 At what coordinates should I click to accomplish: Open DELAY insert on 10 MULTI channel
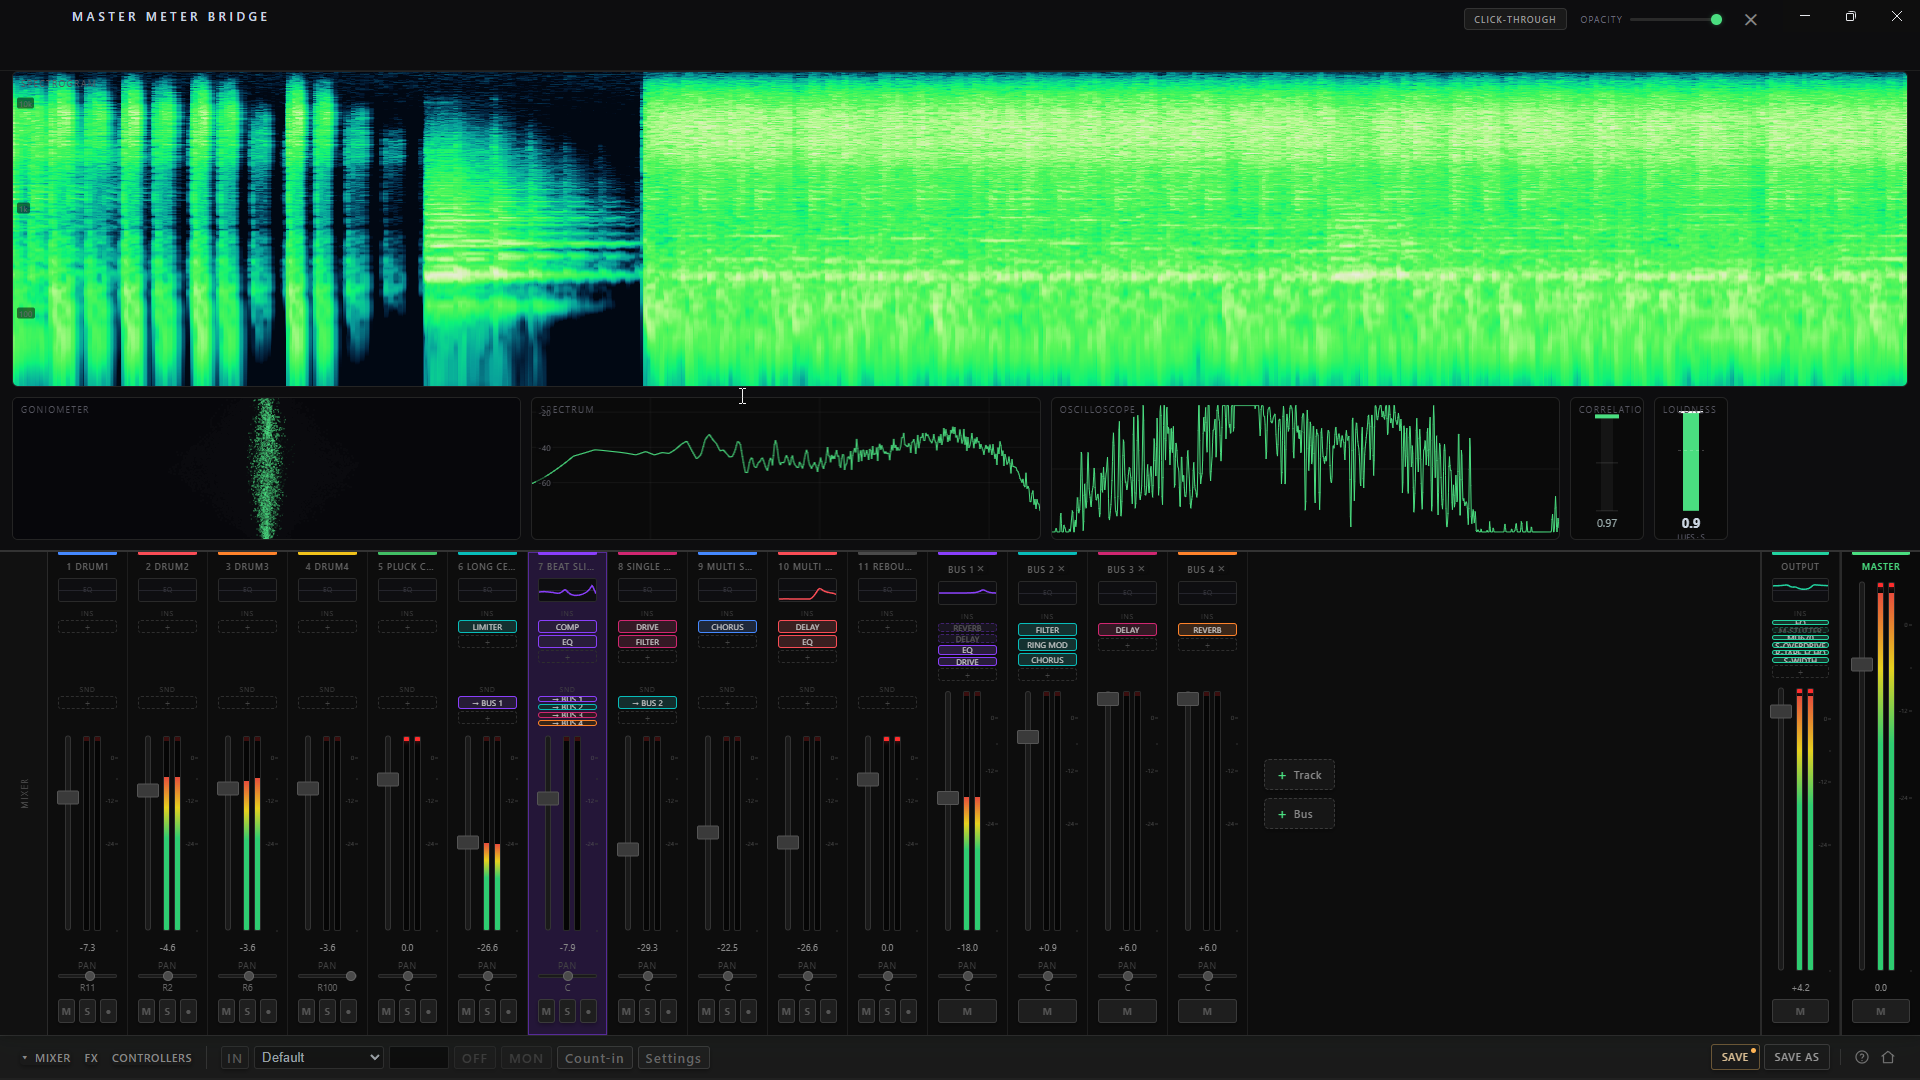click(807, 627)
